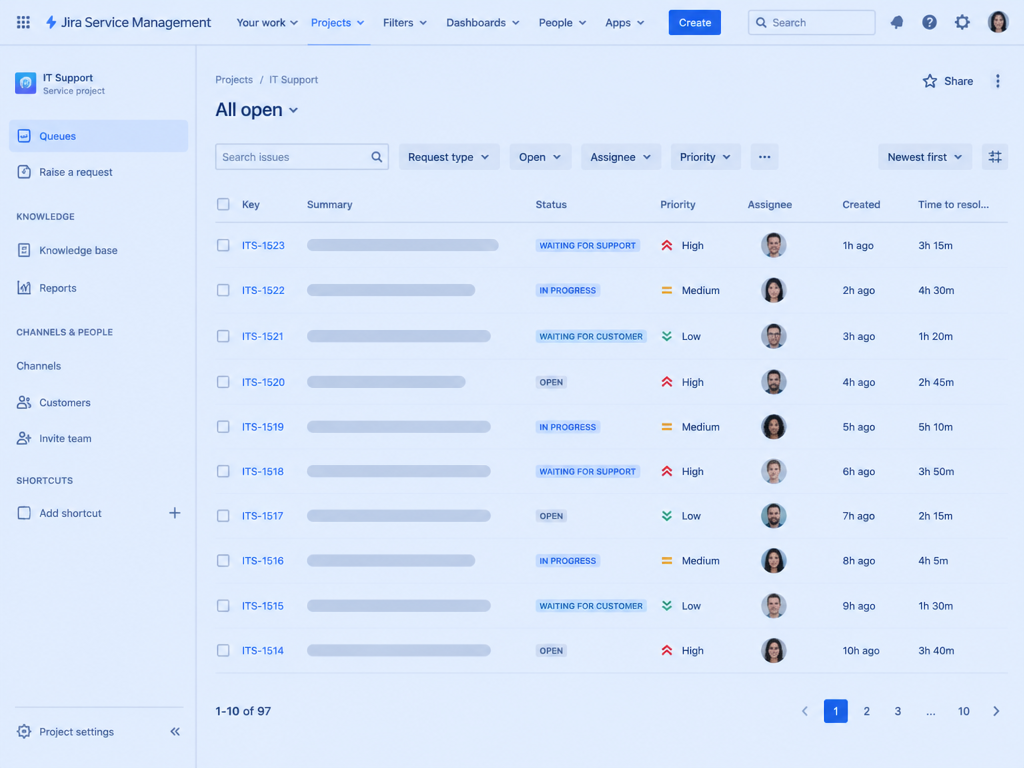Click Medium priority icon on ITS-1519
This screenshot has width=1024, height=768.
coord(667,426)
